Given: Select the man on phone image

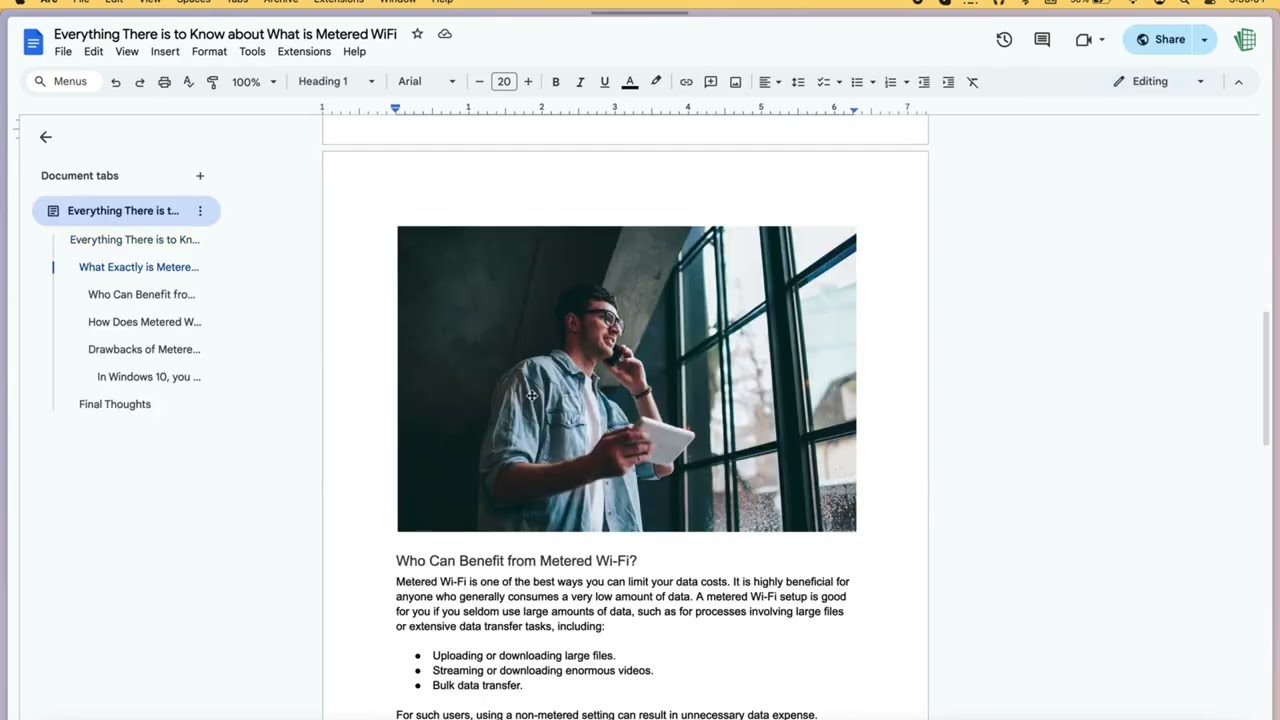Looking at the screenshot, I should click(x=626, y=379).
